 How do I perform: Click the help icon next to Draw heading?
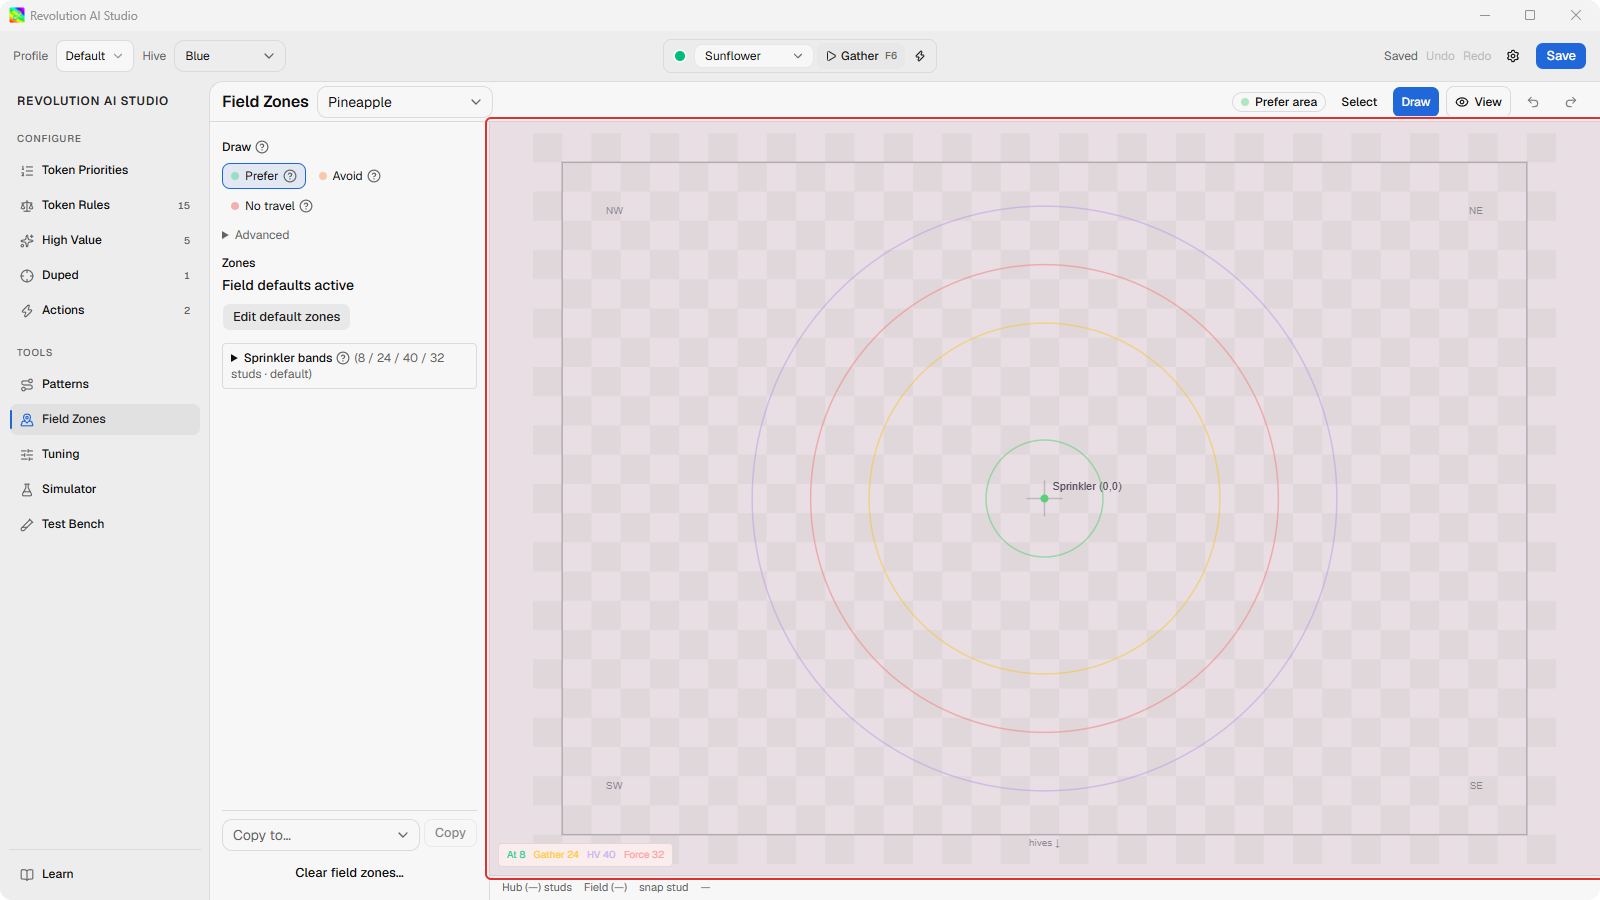pyautogui.click(x=262, y=147)
